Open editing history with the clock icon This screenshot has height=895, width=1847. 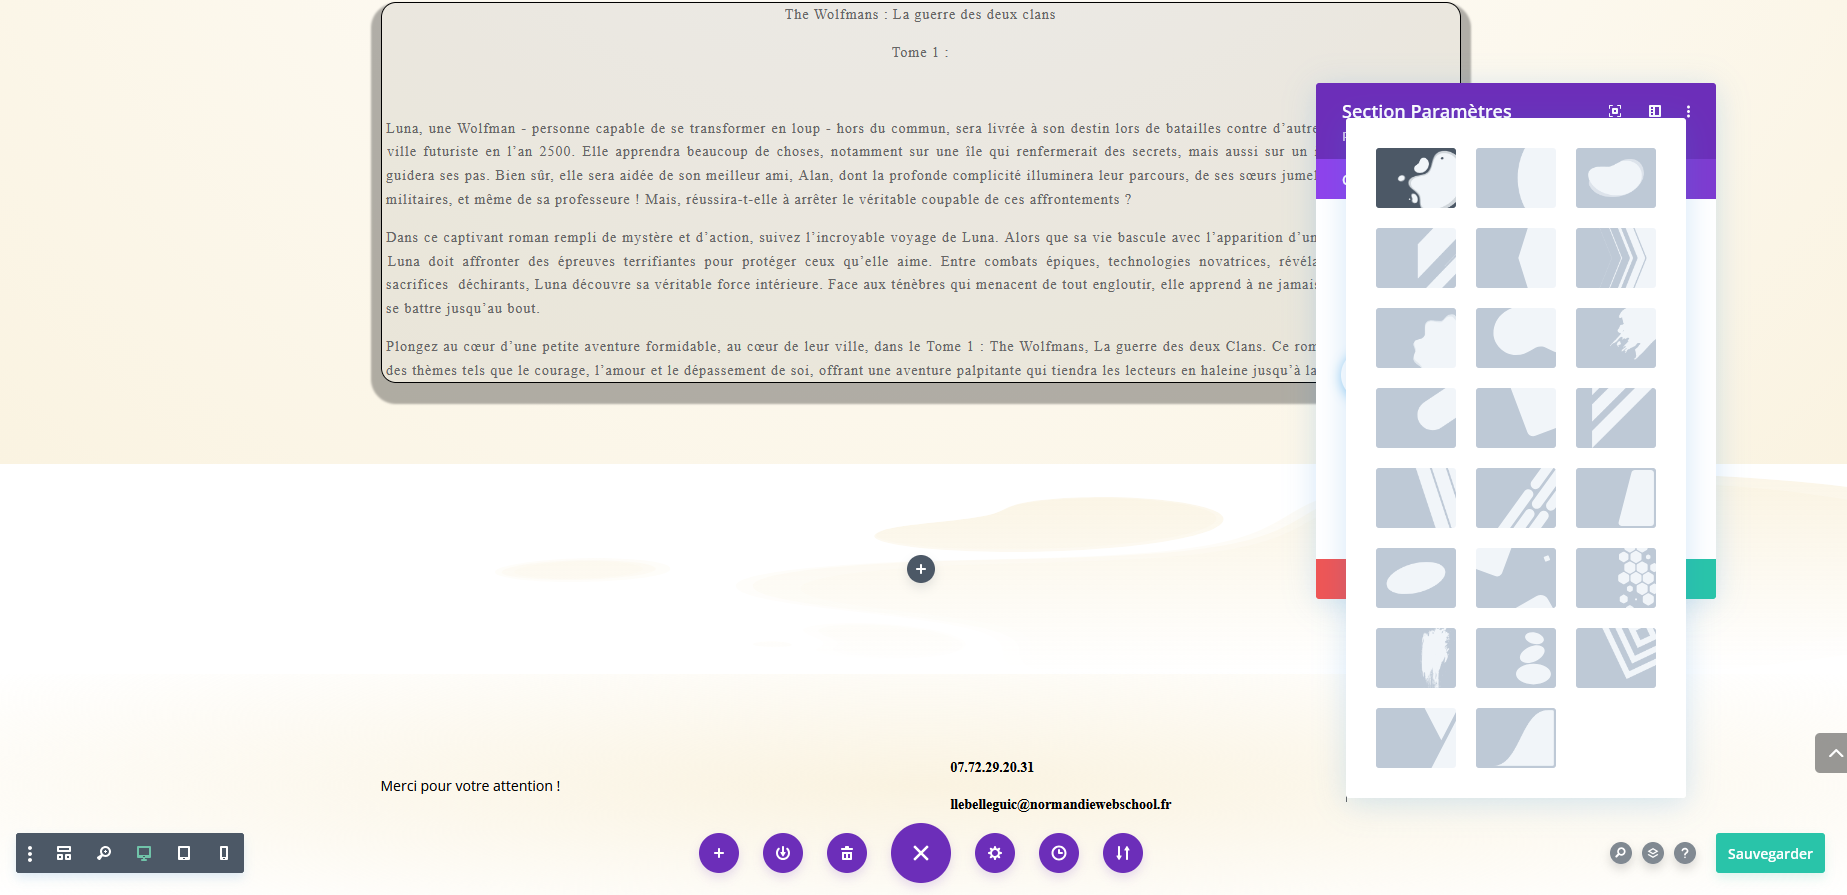1059,853
